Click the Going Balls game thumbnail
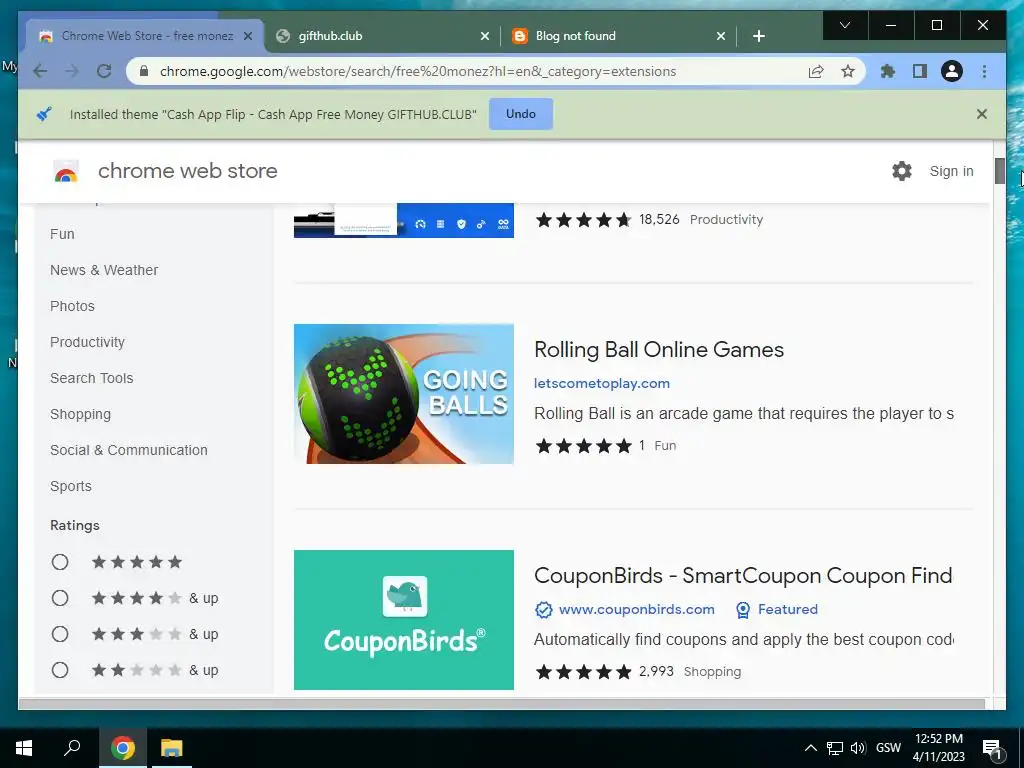The width and height of the screenshot is (1024, 768). point(404,394)
